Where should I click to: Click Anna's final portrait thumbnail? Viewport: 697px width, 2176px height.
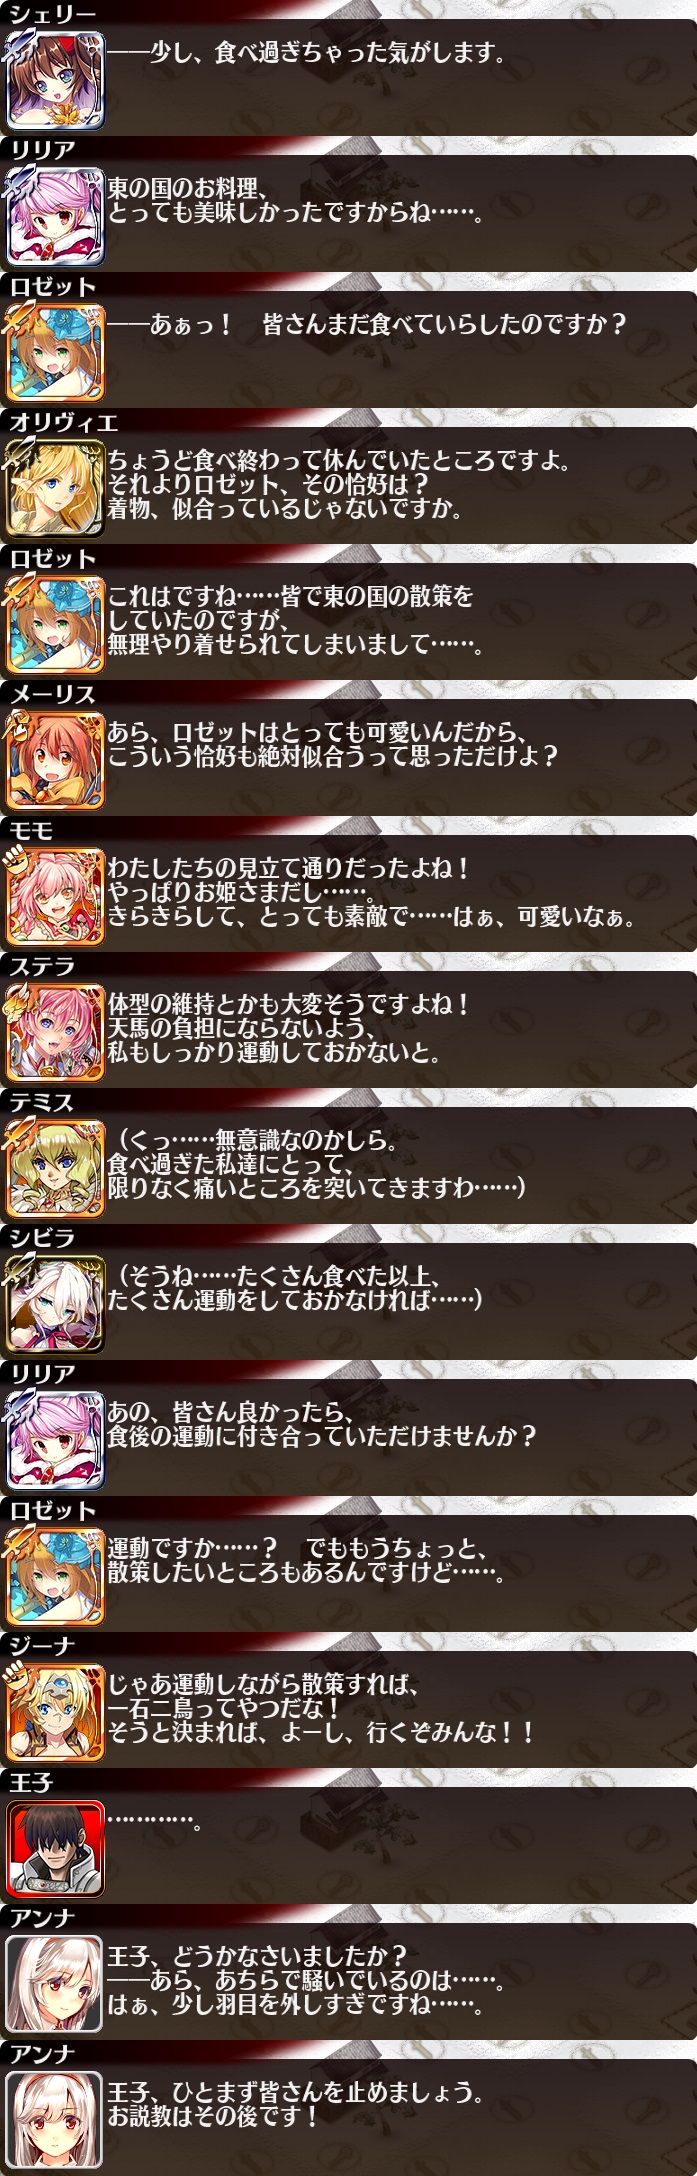click(55, 2120)
